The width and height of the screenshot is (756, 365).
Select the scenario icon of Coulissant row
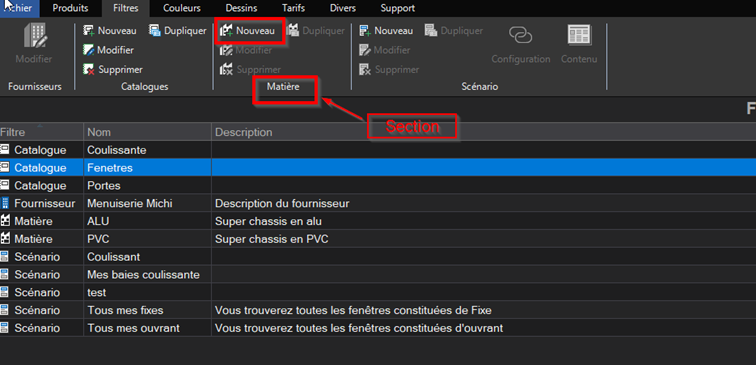point(5,257)
